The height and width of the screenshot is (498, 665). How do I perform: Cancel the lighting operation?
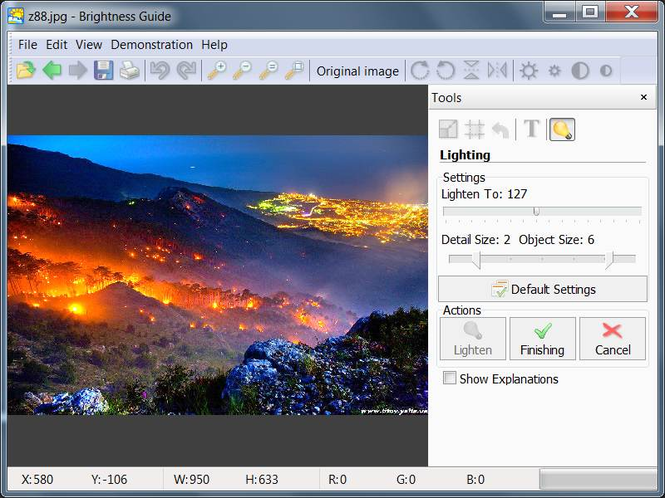(612, 339)
